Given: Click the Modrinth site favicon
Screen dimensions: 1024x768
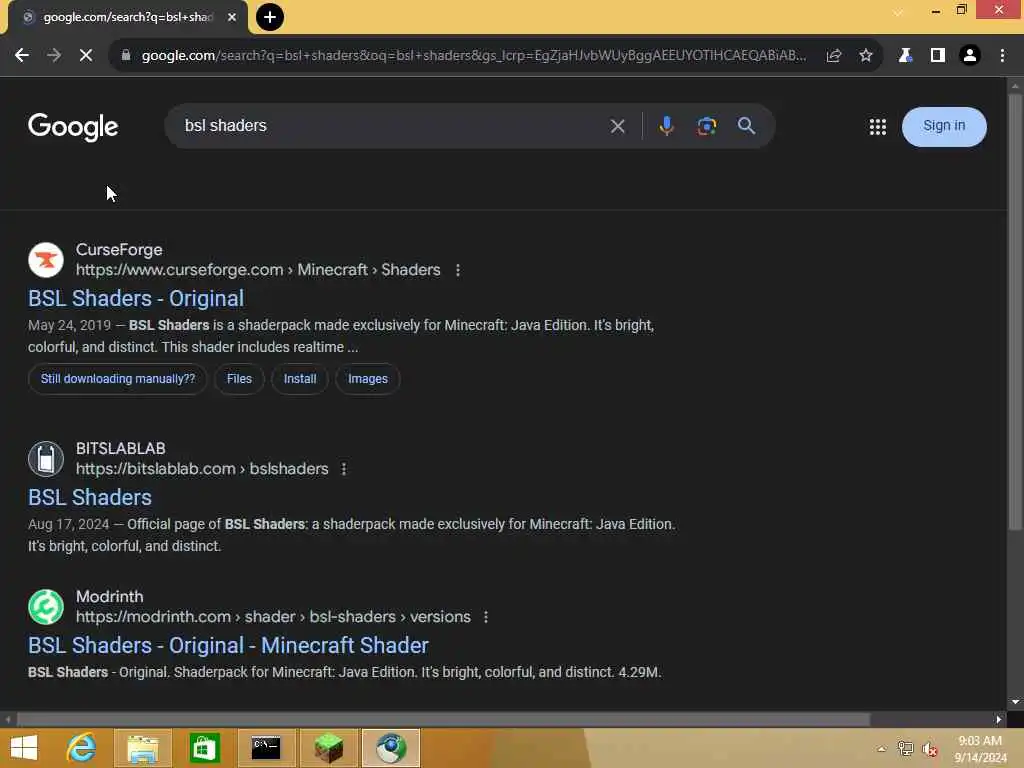Looking at the screenshot, I should [46, 607].
